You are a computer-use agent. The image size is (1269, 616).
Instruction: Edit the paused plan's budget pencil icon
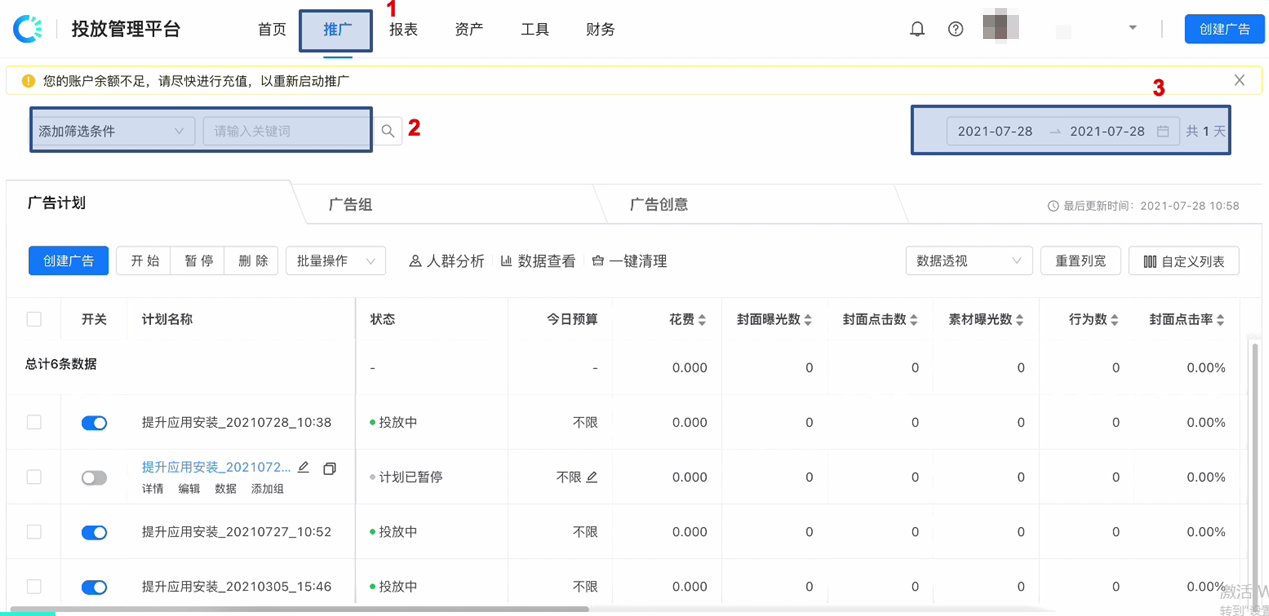(x=592, y=477)
